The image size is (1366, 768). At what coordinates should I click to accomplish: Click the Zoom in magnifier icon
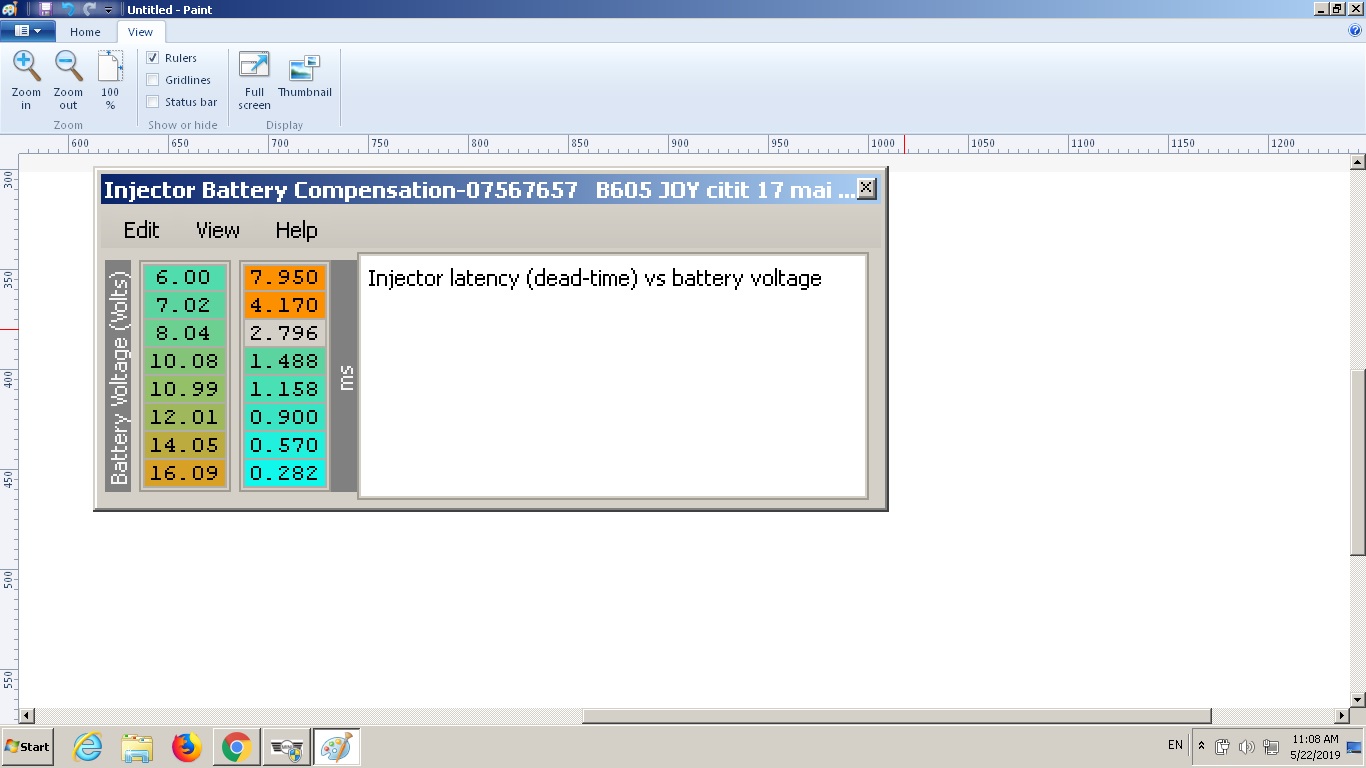pyautogui.click(x=26, y=68)
